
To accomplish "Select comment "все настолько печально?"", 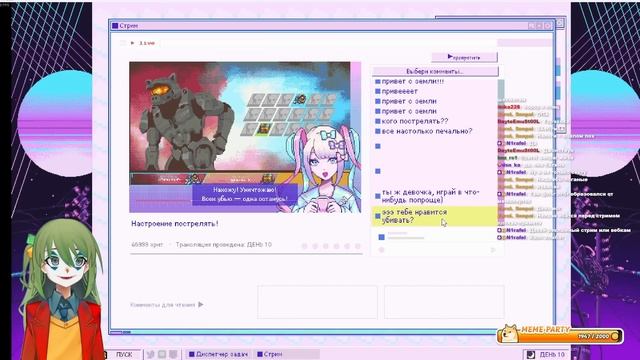I will (427, 131).
